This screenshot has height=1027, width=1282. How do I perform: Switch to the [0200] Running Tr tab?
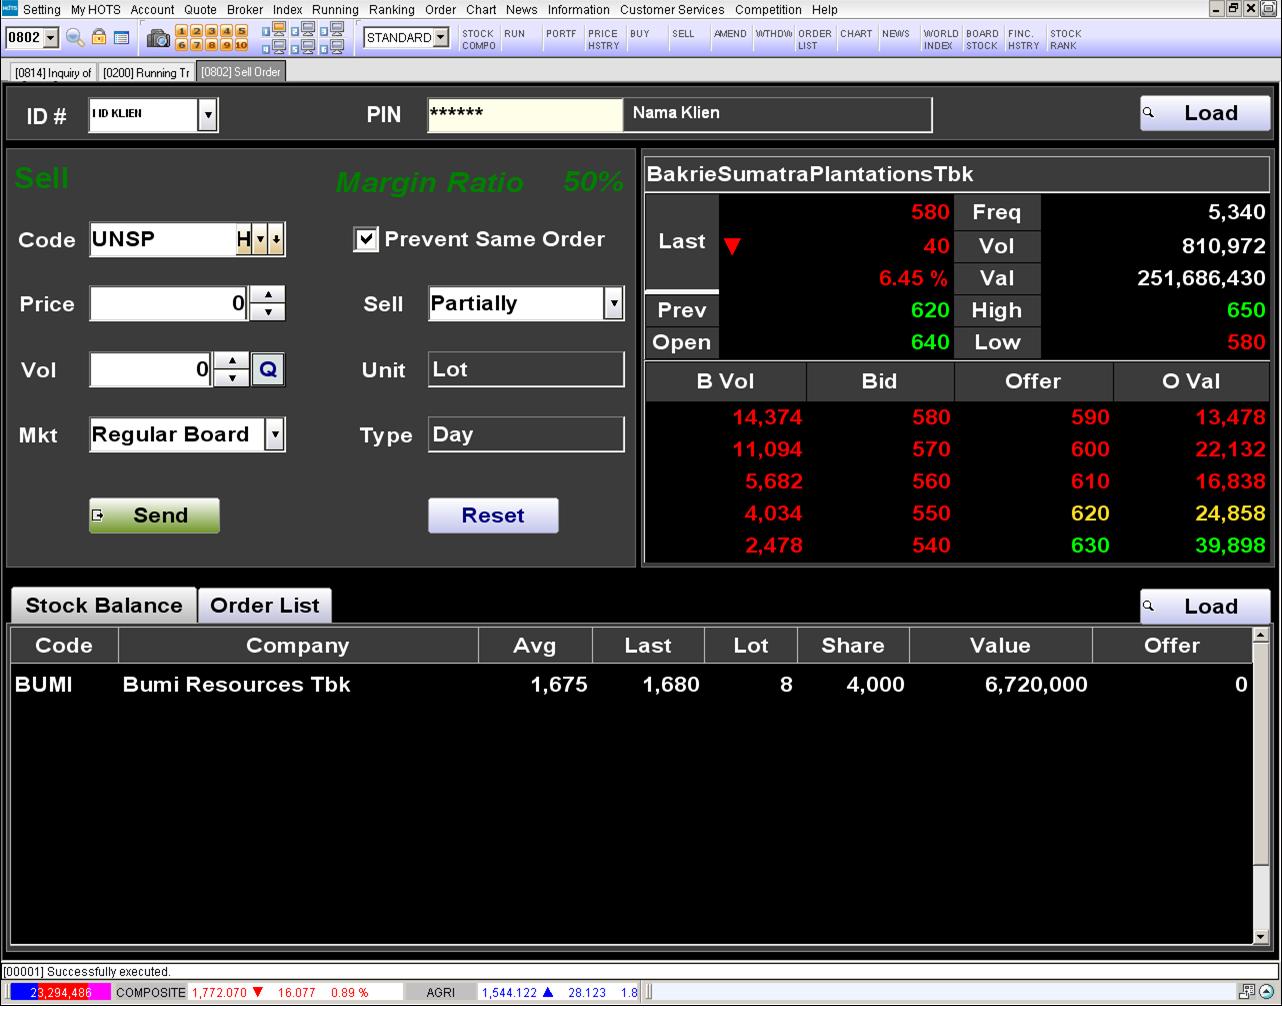146,72
